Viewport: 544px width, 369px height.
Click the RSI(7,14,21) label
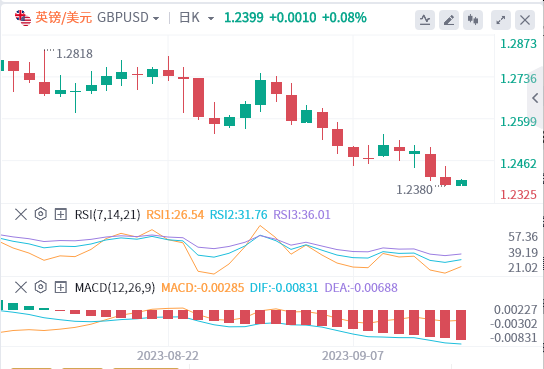tap(108, 215)
